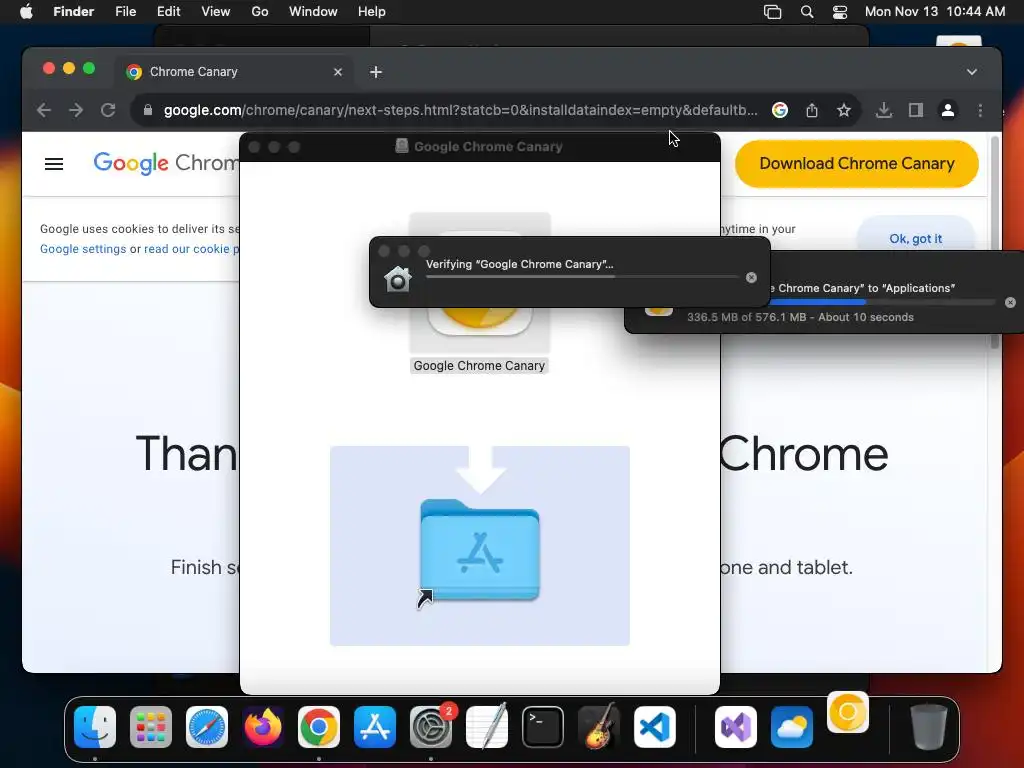The height and width of the screenshot is (768, 1024).
Task: Open Stage Manager icon in menu bar
Action: (x=773, y=12)
